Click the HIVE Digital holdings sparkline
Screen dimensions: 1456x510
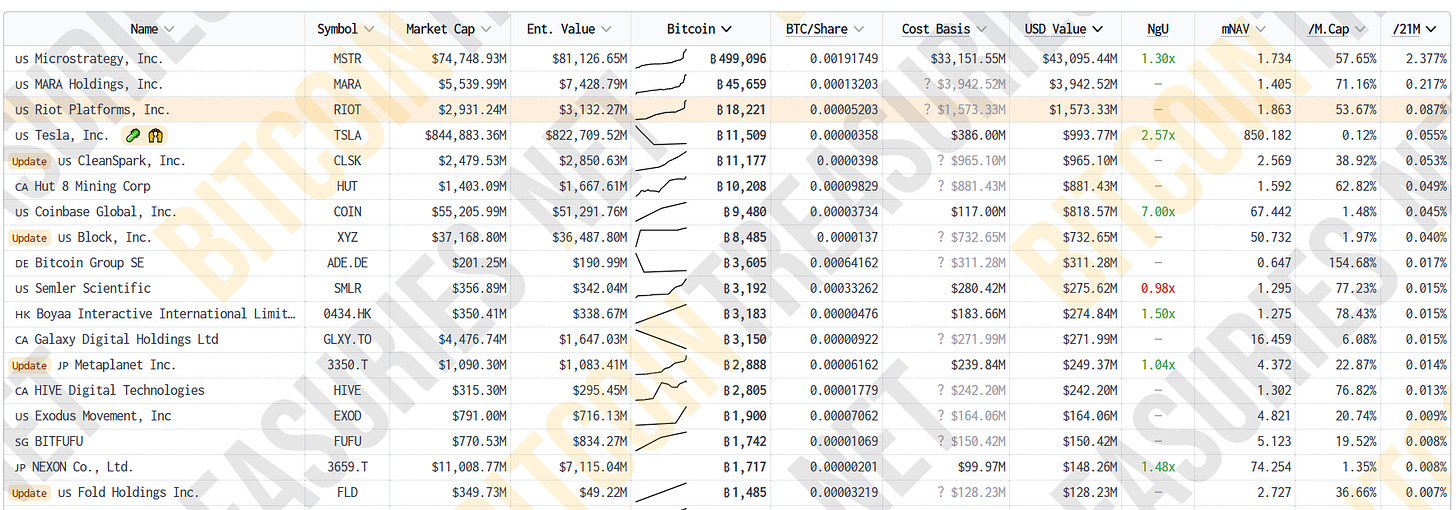tap(661, 390)
